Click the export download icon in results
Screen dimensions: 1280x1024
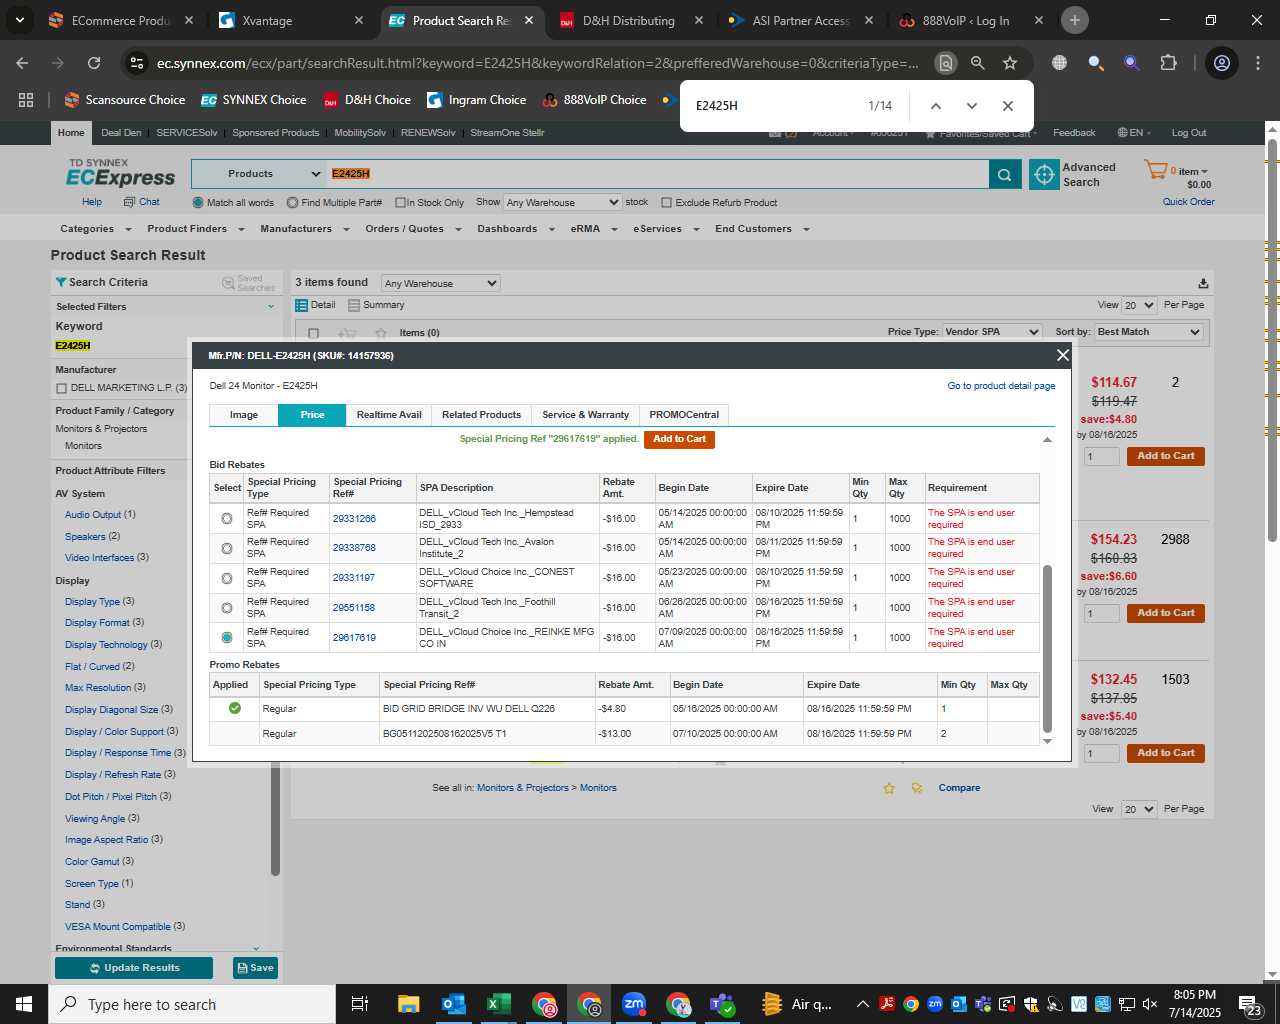tap(1203, 284)
